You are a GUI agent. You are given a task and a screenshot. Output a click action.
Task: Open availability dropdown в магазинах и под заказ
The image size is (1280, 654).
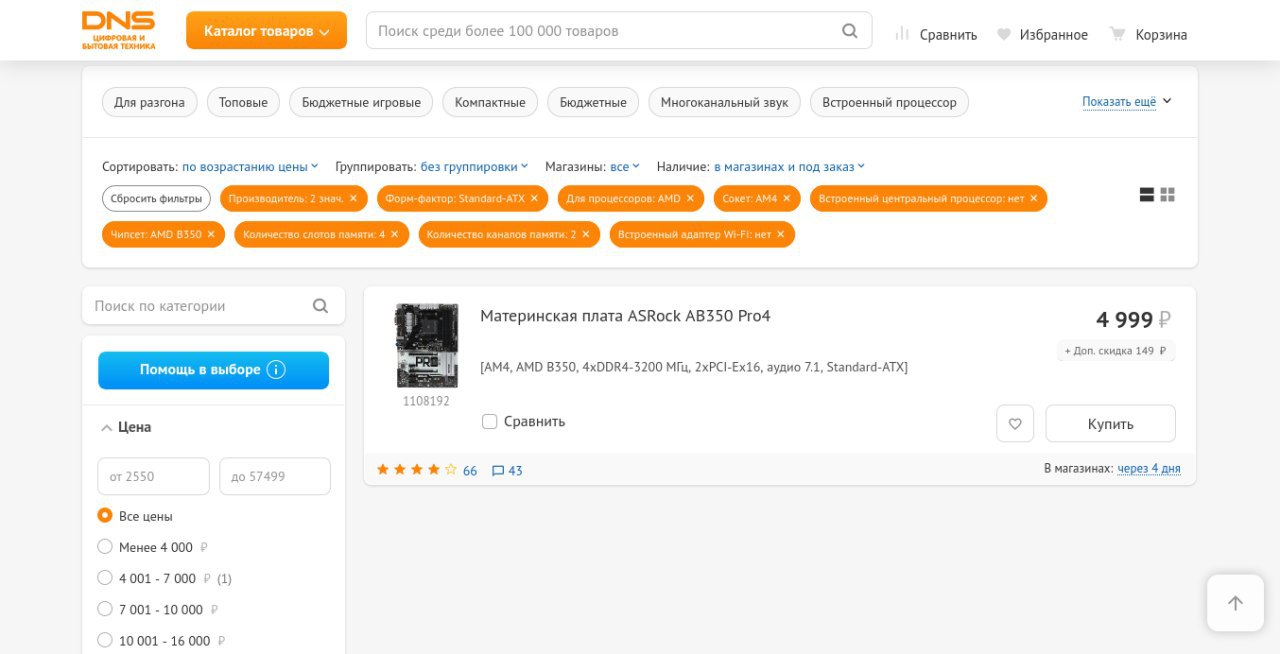click(x=789, y=167)
